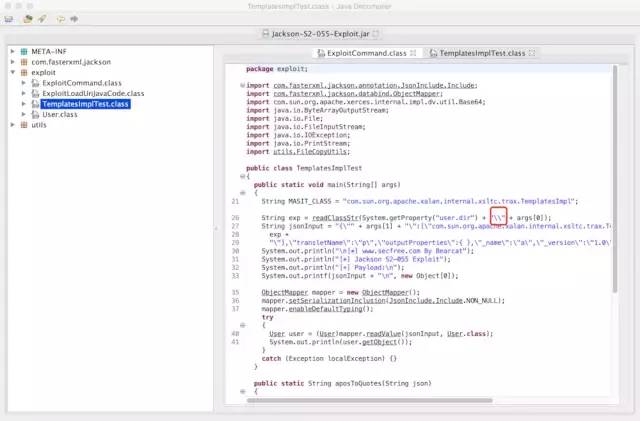Screen dimensions: 640x421
Task: Fold the TemplatesImplTest class body
Action: click(x=242, y=176)
